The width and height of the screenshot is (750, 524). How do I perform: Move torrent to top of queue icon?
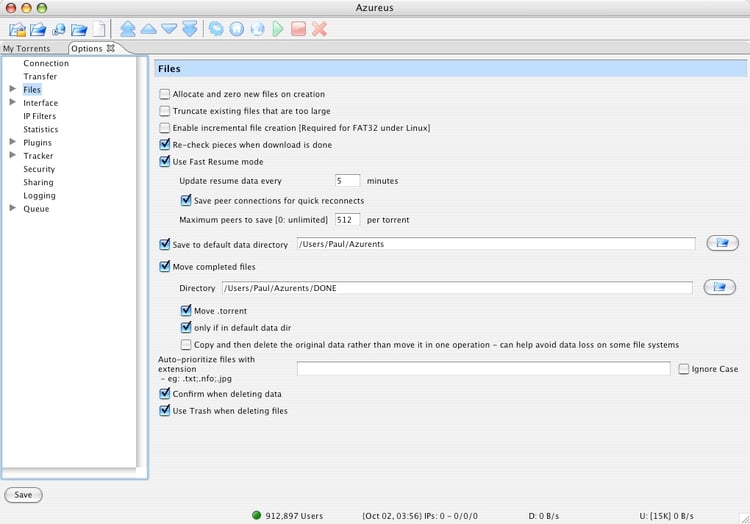(128, 29)
